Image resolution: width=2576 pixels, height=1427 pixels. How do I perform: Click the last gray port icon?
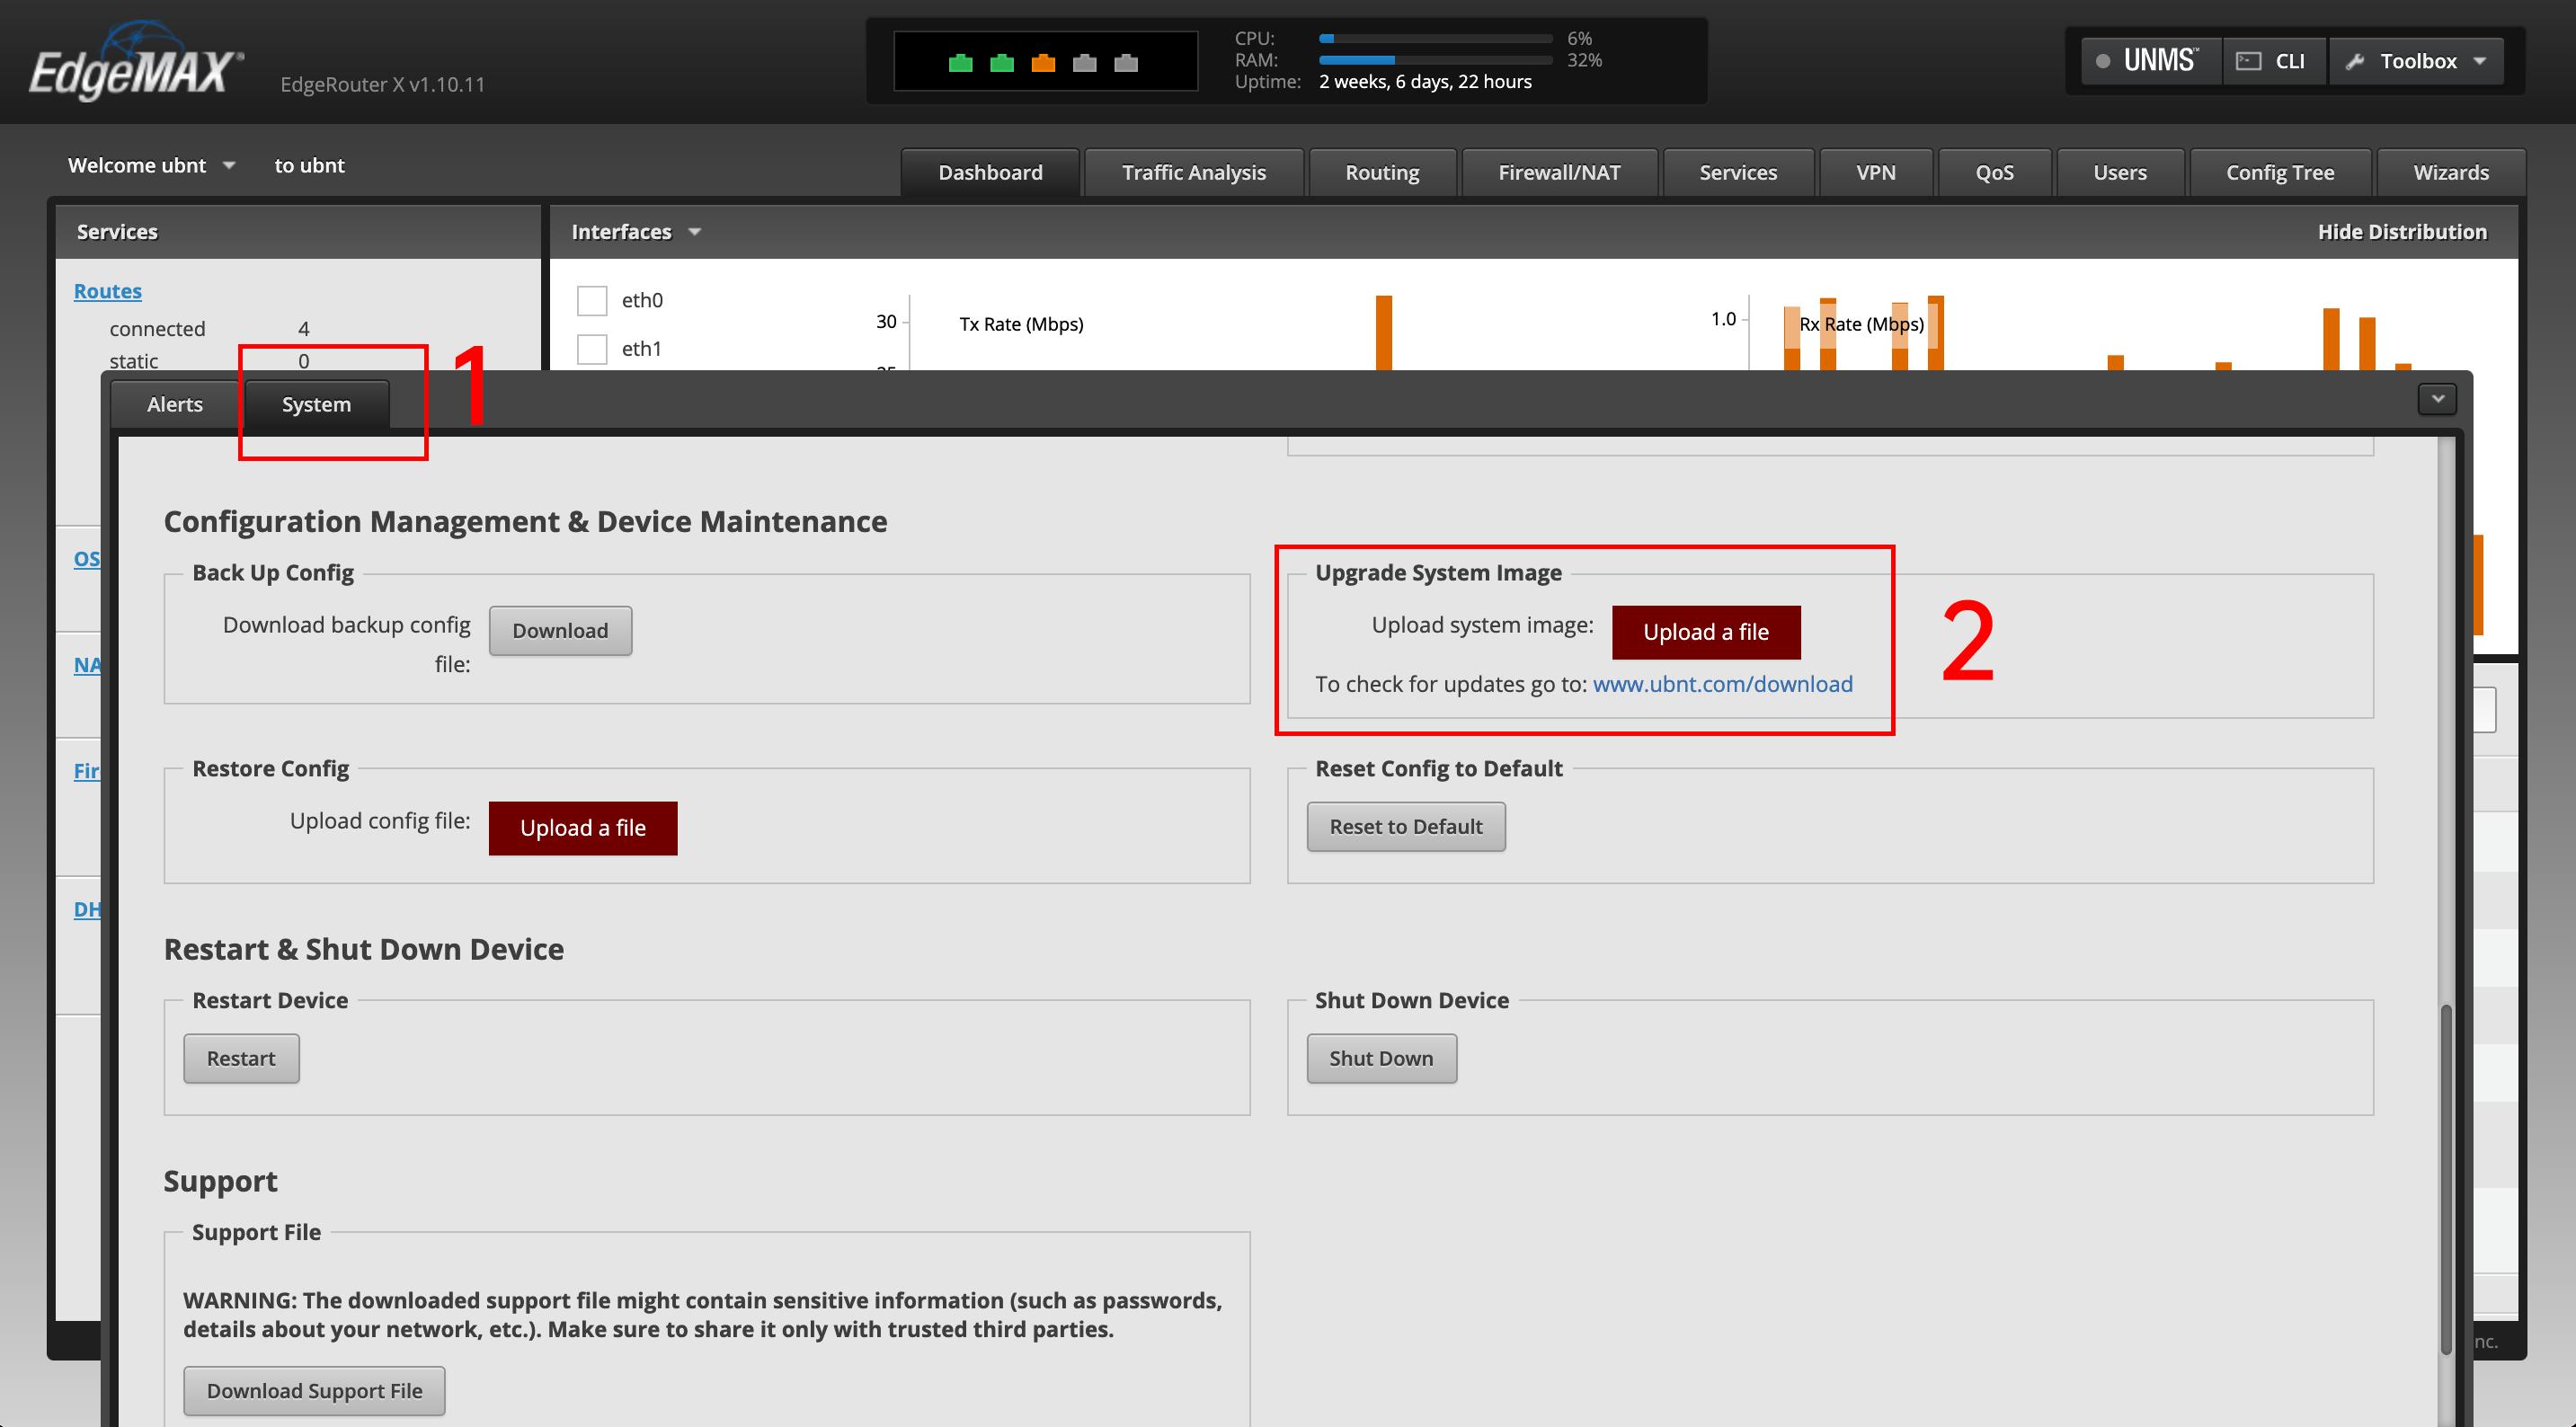tap(1126, 63)
